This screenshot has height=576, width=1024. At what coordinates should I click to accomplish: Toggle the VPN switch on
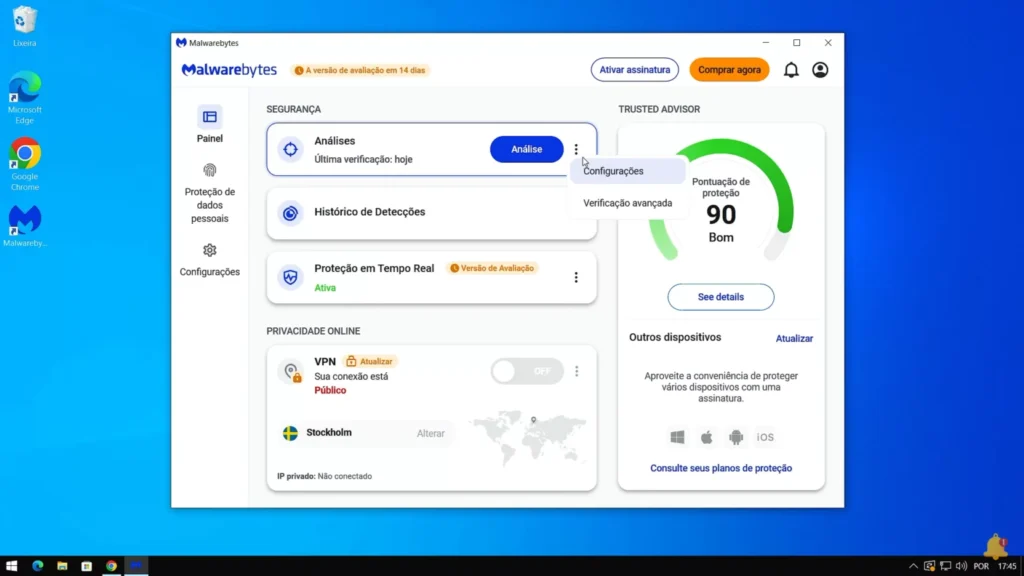coord(527,371)
